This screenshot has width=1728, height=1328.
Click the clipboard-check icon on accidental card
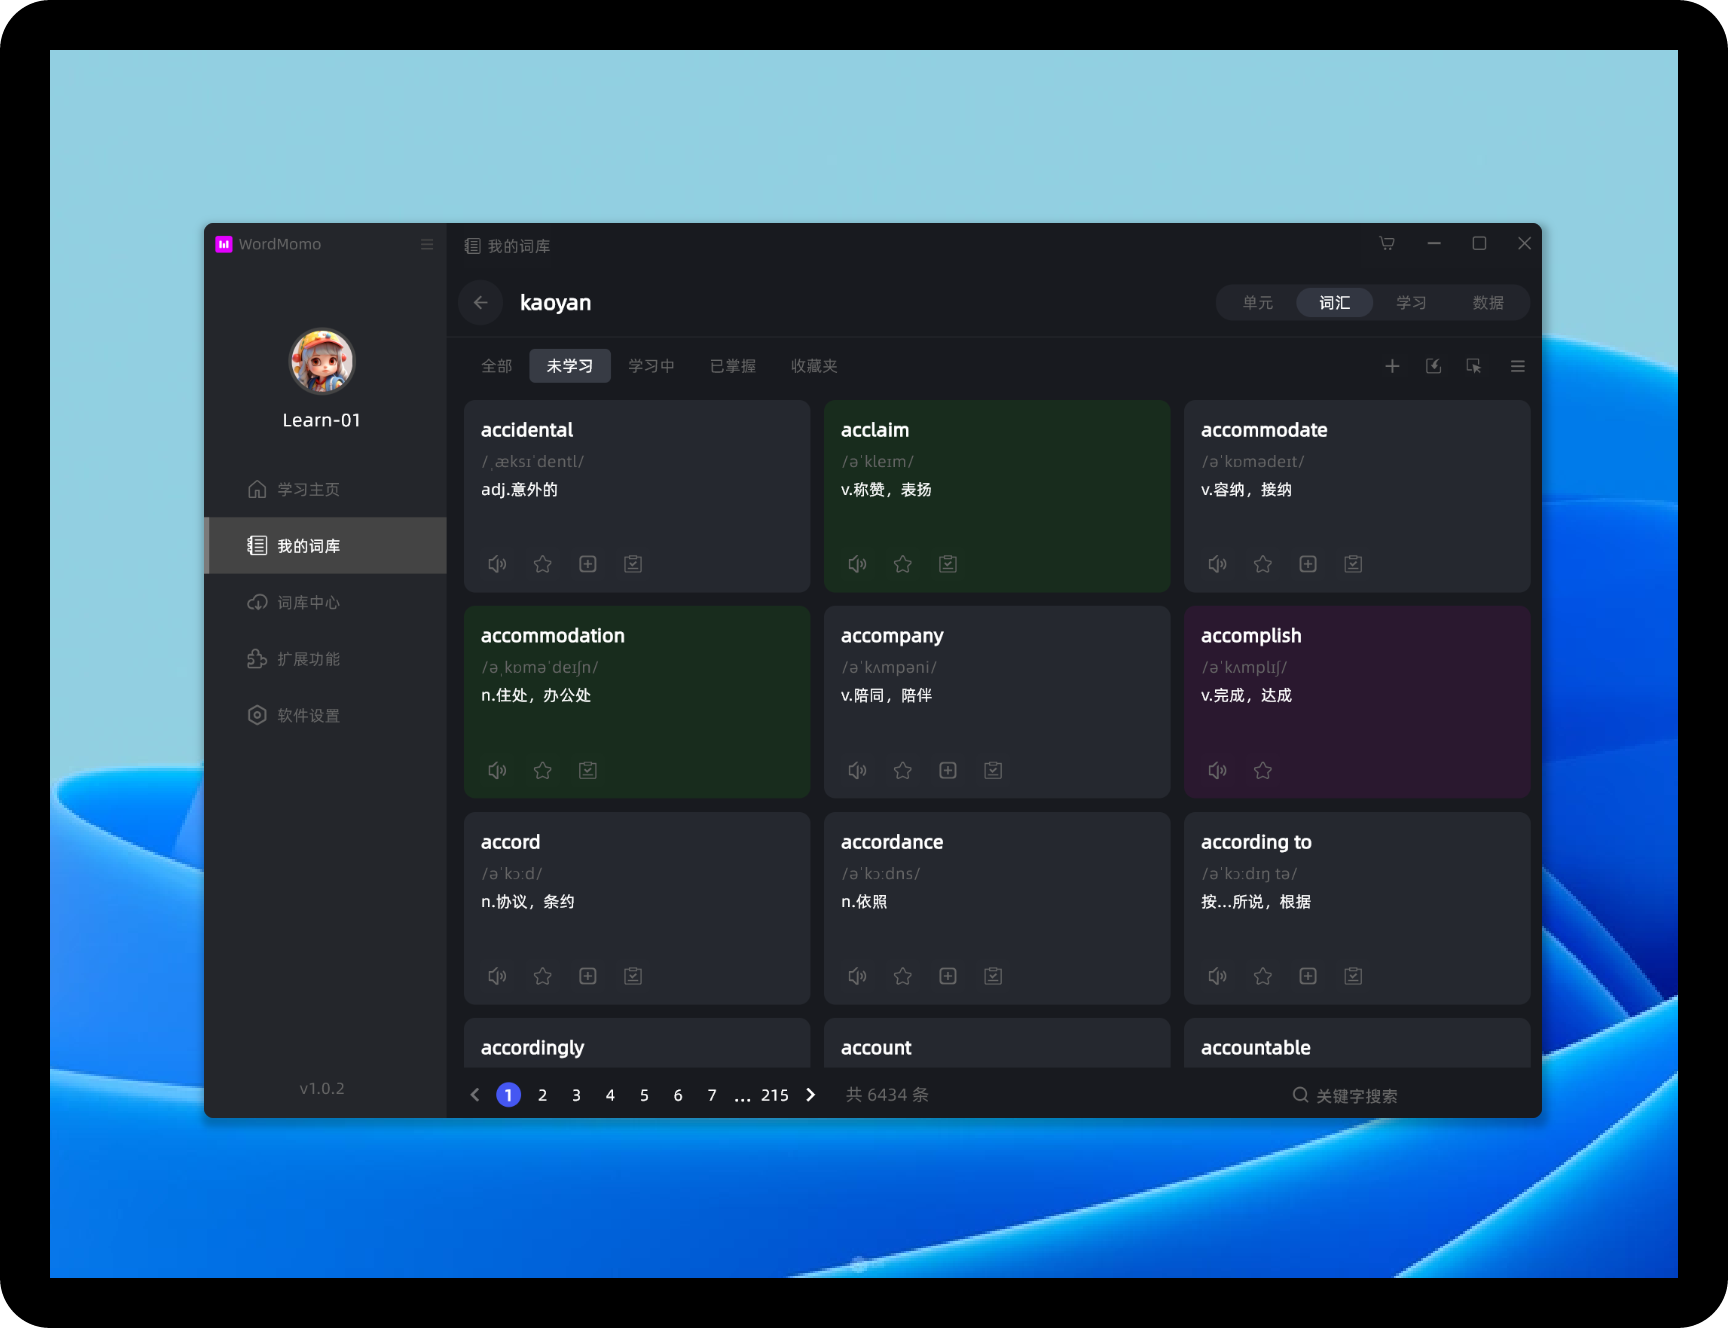pyautogui.click(x=633, y=564)
